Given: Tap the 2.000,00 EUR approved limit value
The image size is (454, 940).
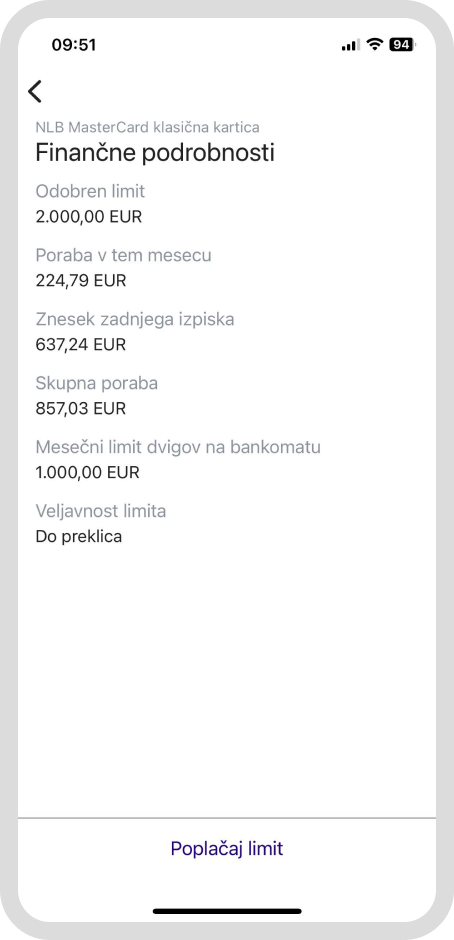Looking at the screenshot, I should pos(89,216).
